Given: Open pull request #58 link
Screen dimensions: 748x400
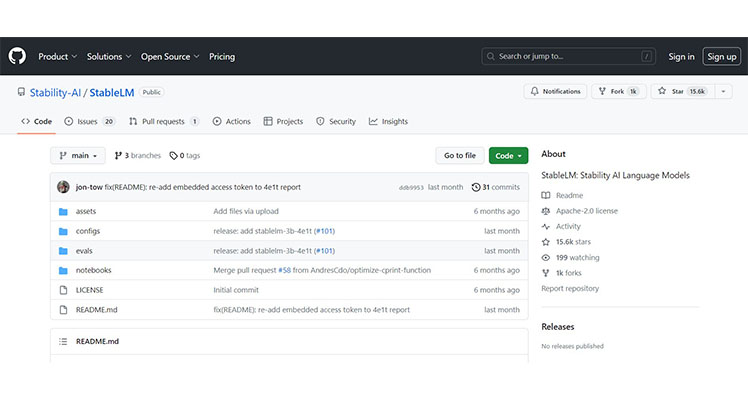Looking at the screenshot, I should (285, 270).
